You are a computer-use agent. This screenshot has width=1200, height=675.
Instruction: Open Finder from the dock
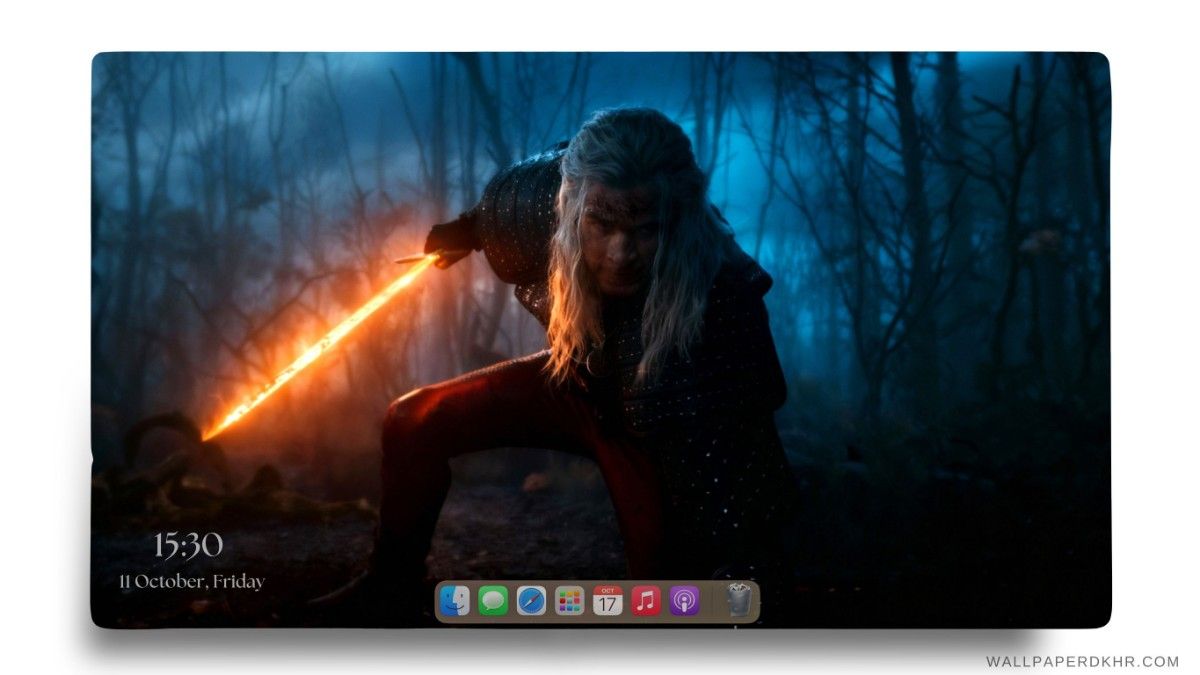pyautogui.click(x=455, y=601)
